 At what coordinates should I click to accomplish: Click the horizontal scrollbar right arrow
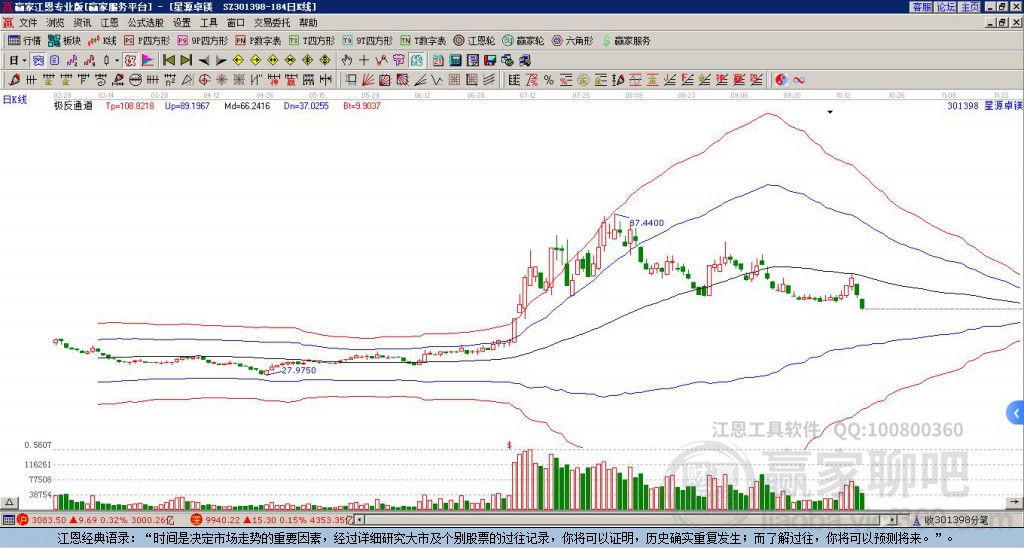click(x=893, y=520)
